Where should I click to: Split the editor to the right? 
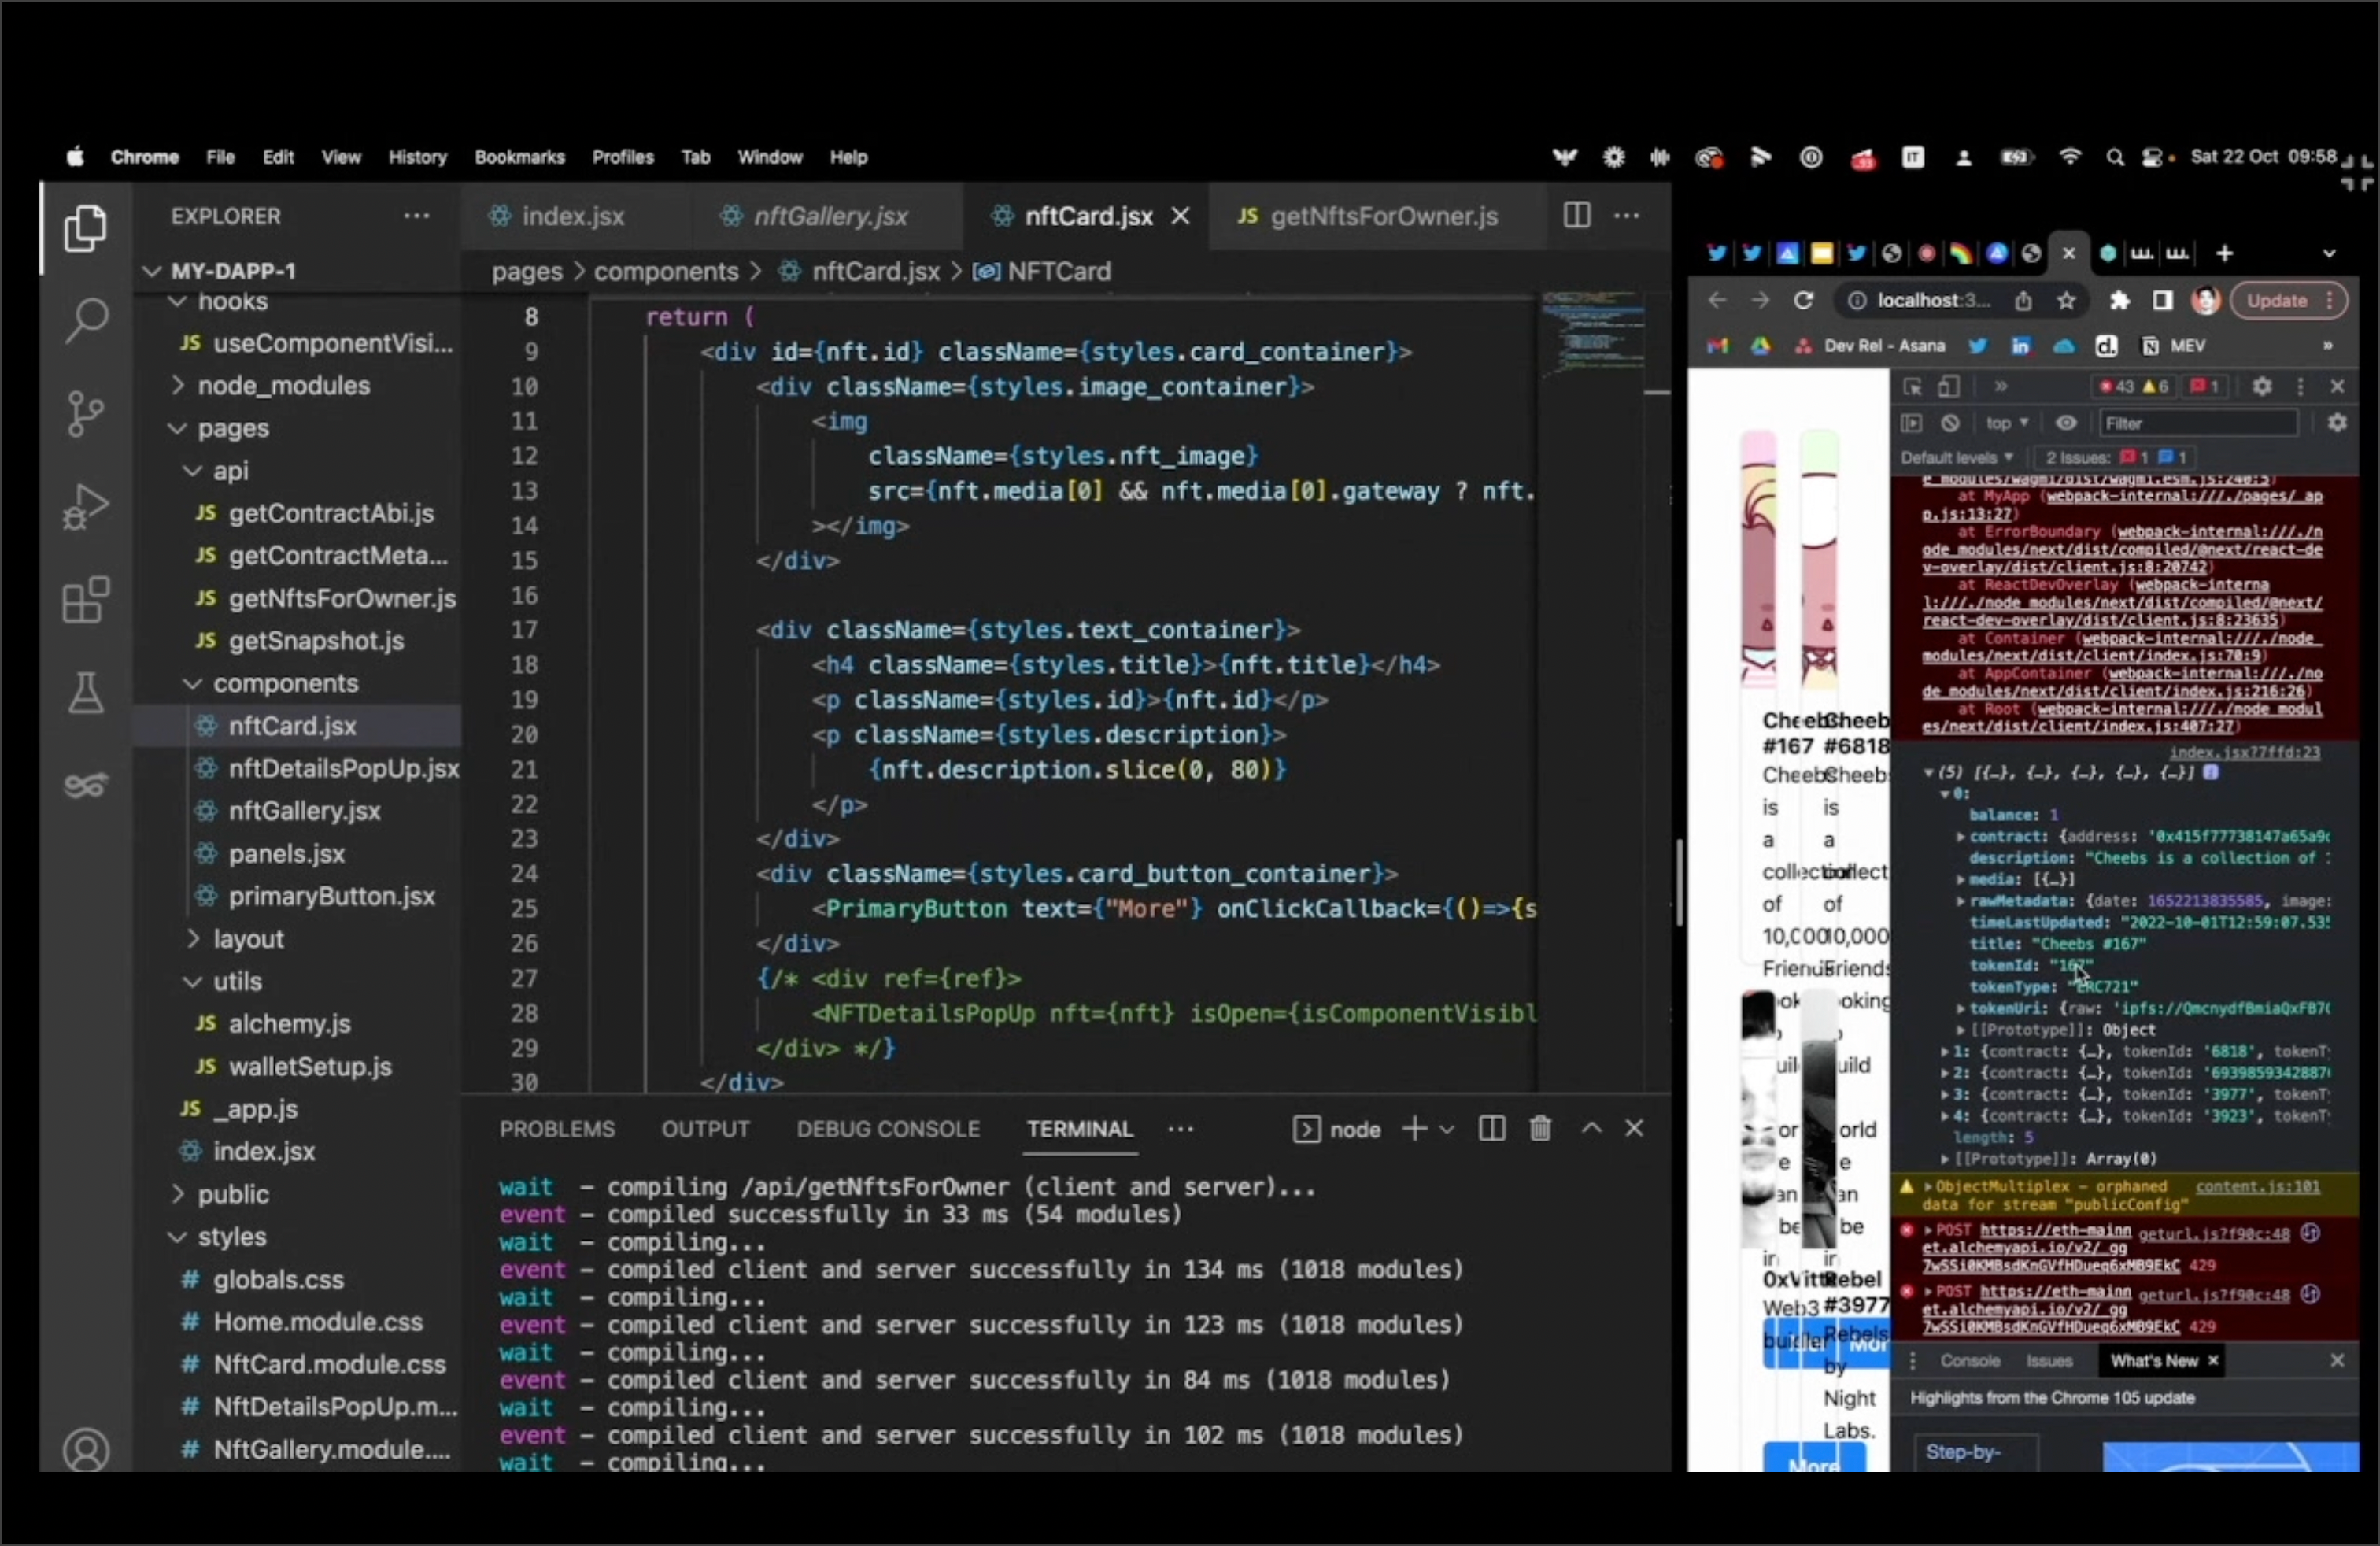click(1576, 215)
